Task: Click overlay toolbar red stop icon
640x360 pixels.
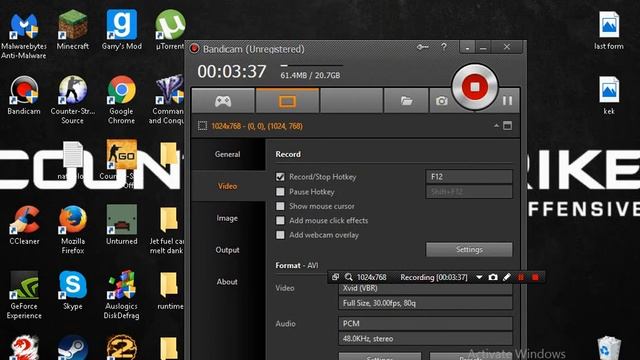Action: (x=535, y=277)
